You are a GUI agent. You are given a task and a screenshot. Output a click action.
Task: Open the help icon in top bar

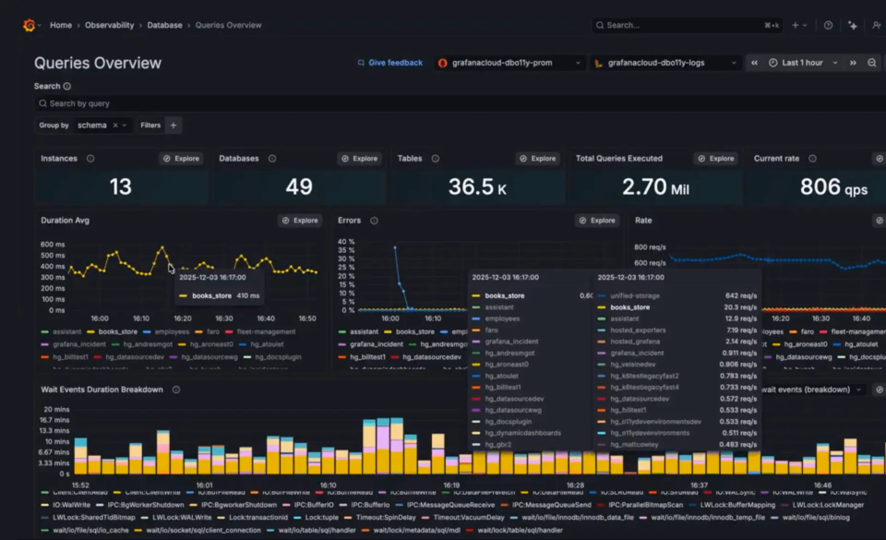(828, 25)
